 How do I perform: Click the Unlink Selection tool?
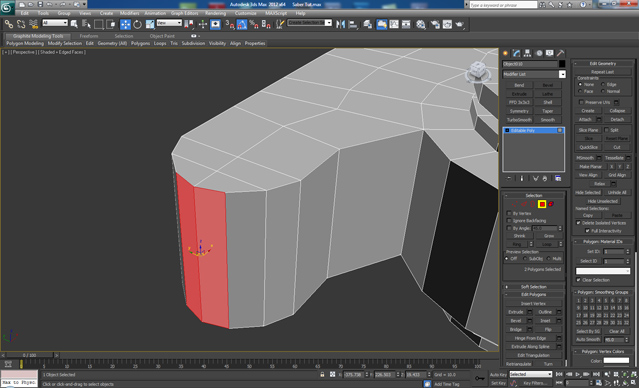click(21, 24)
